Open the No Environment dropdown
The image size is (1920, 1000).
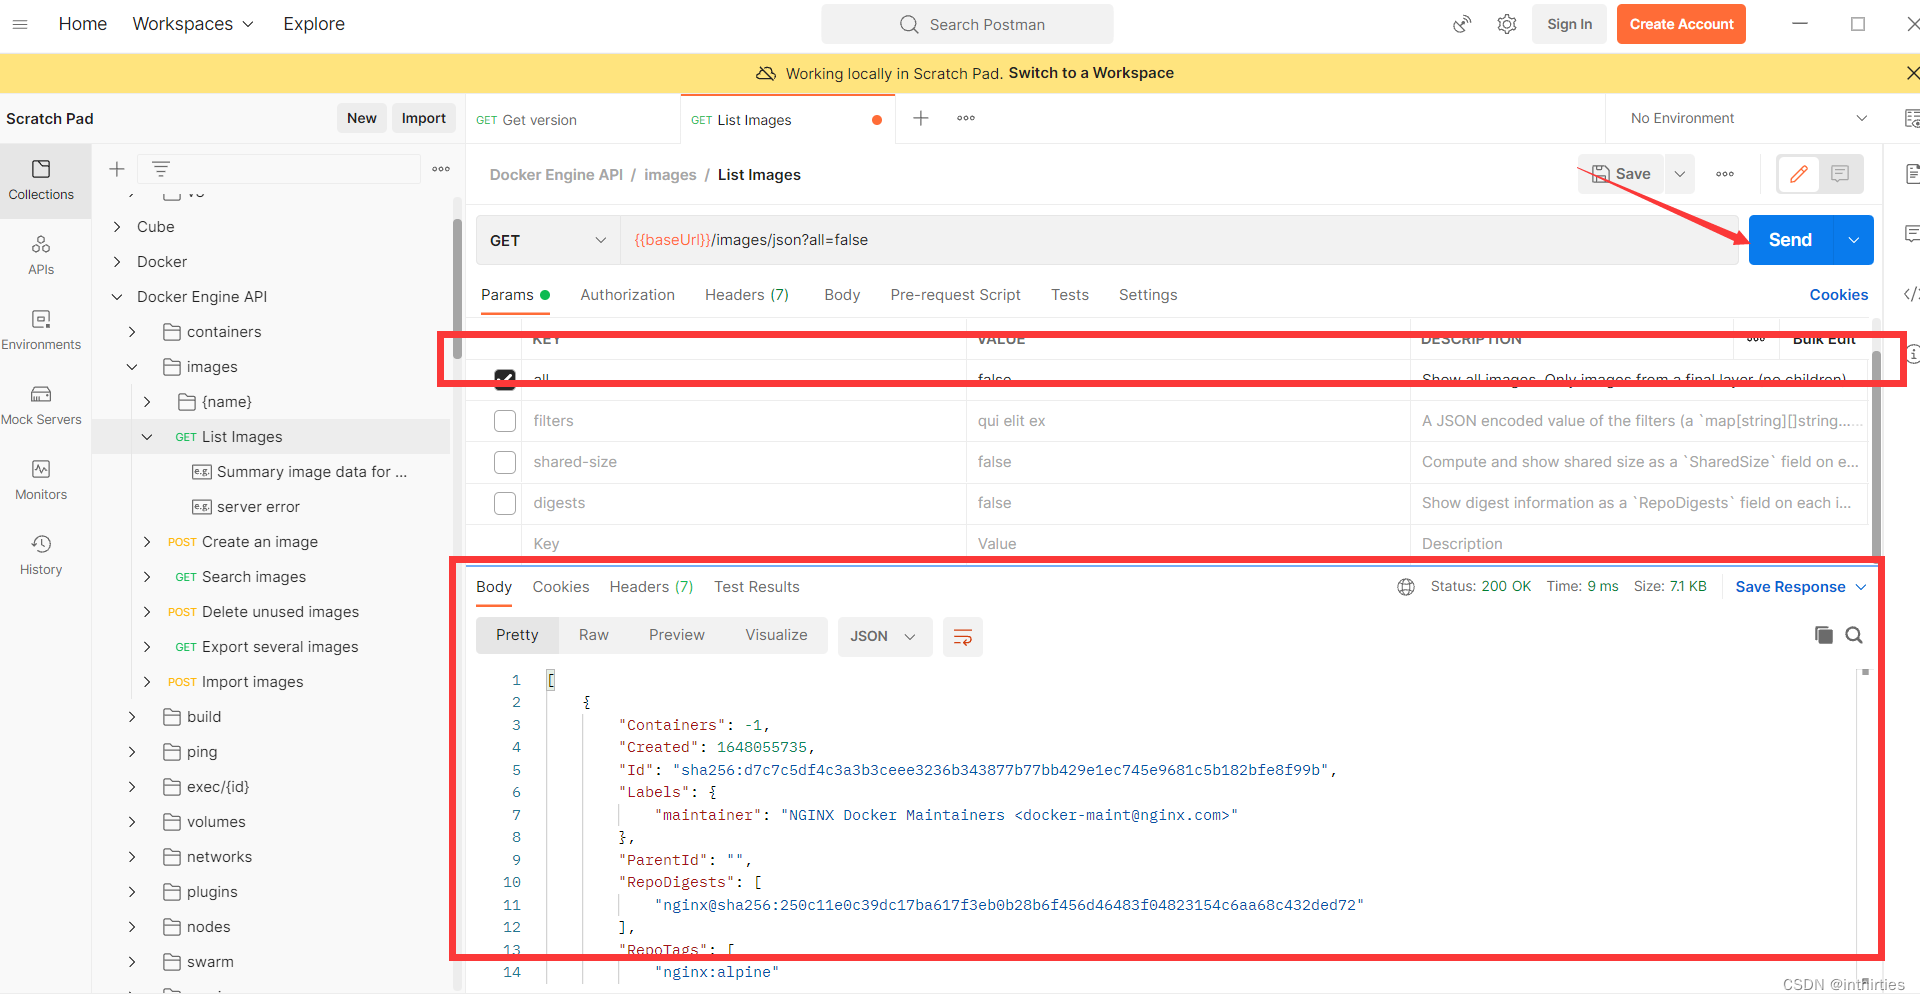point(1748,118)
